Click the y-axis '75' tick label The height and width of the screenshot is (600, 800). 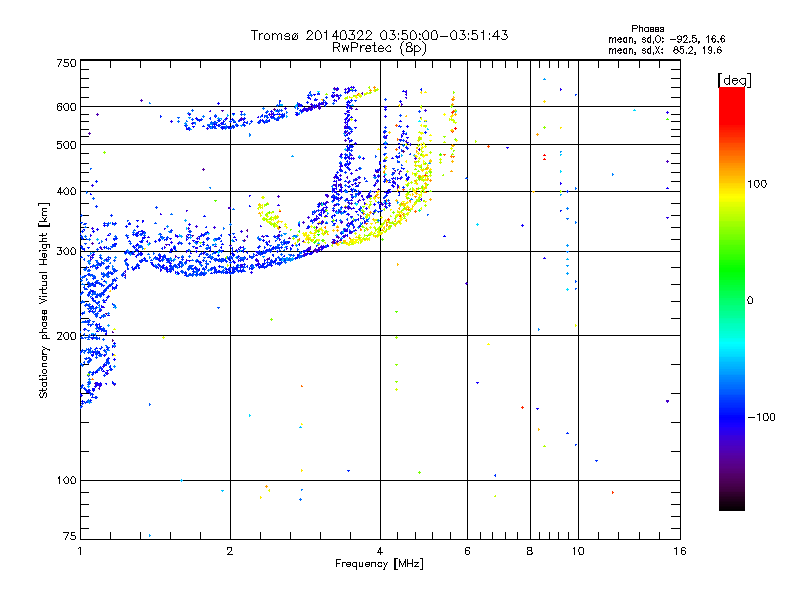[70, 536]
